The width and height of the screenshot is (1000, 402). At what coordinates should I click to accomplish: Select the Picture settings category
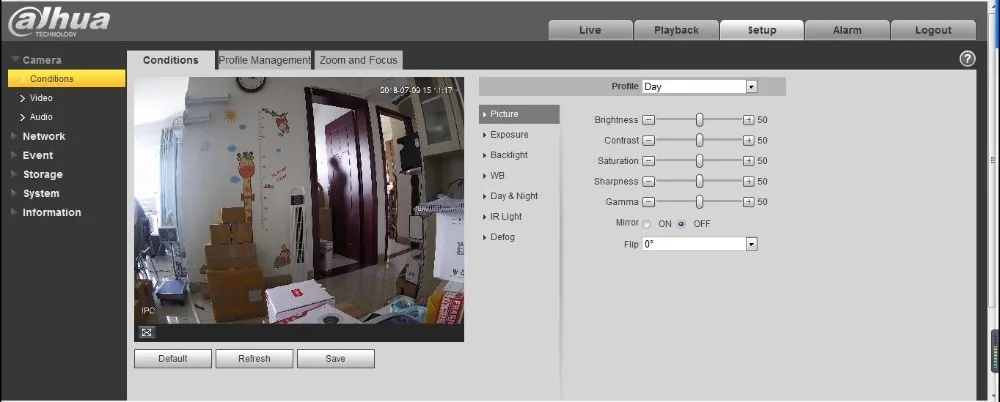point(519,114)
